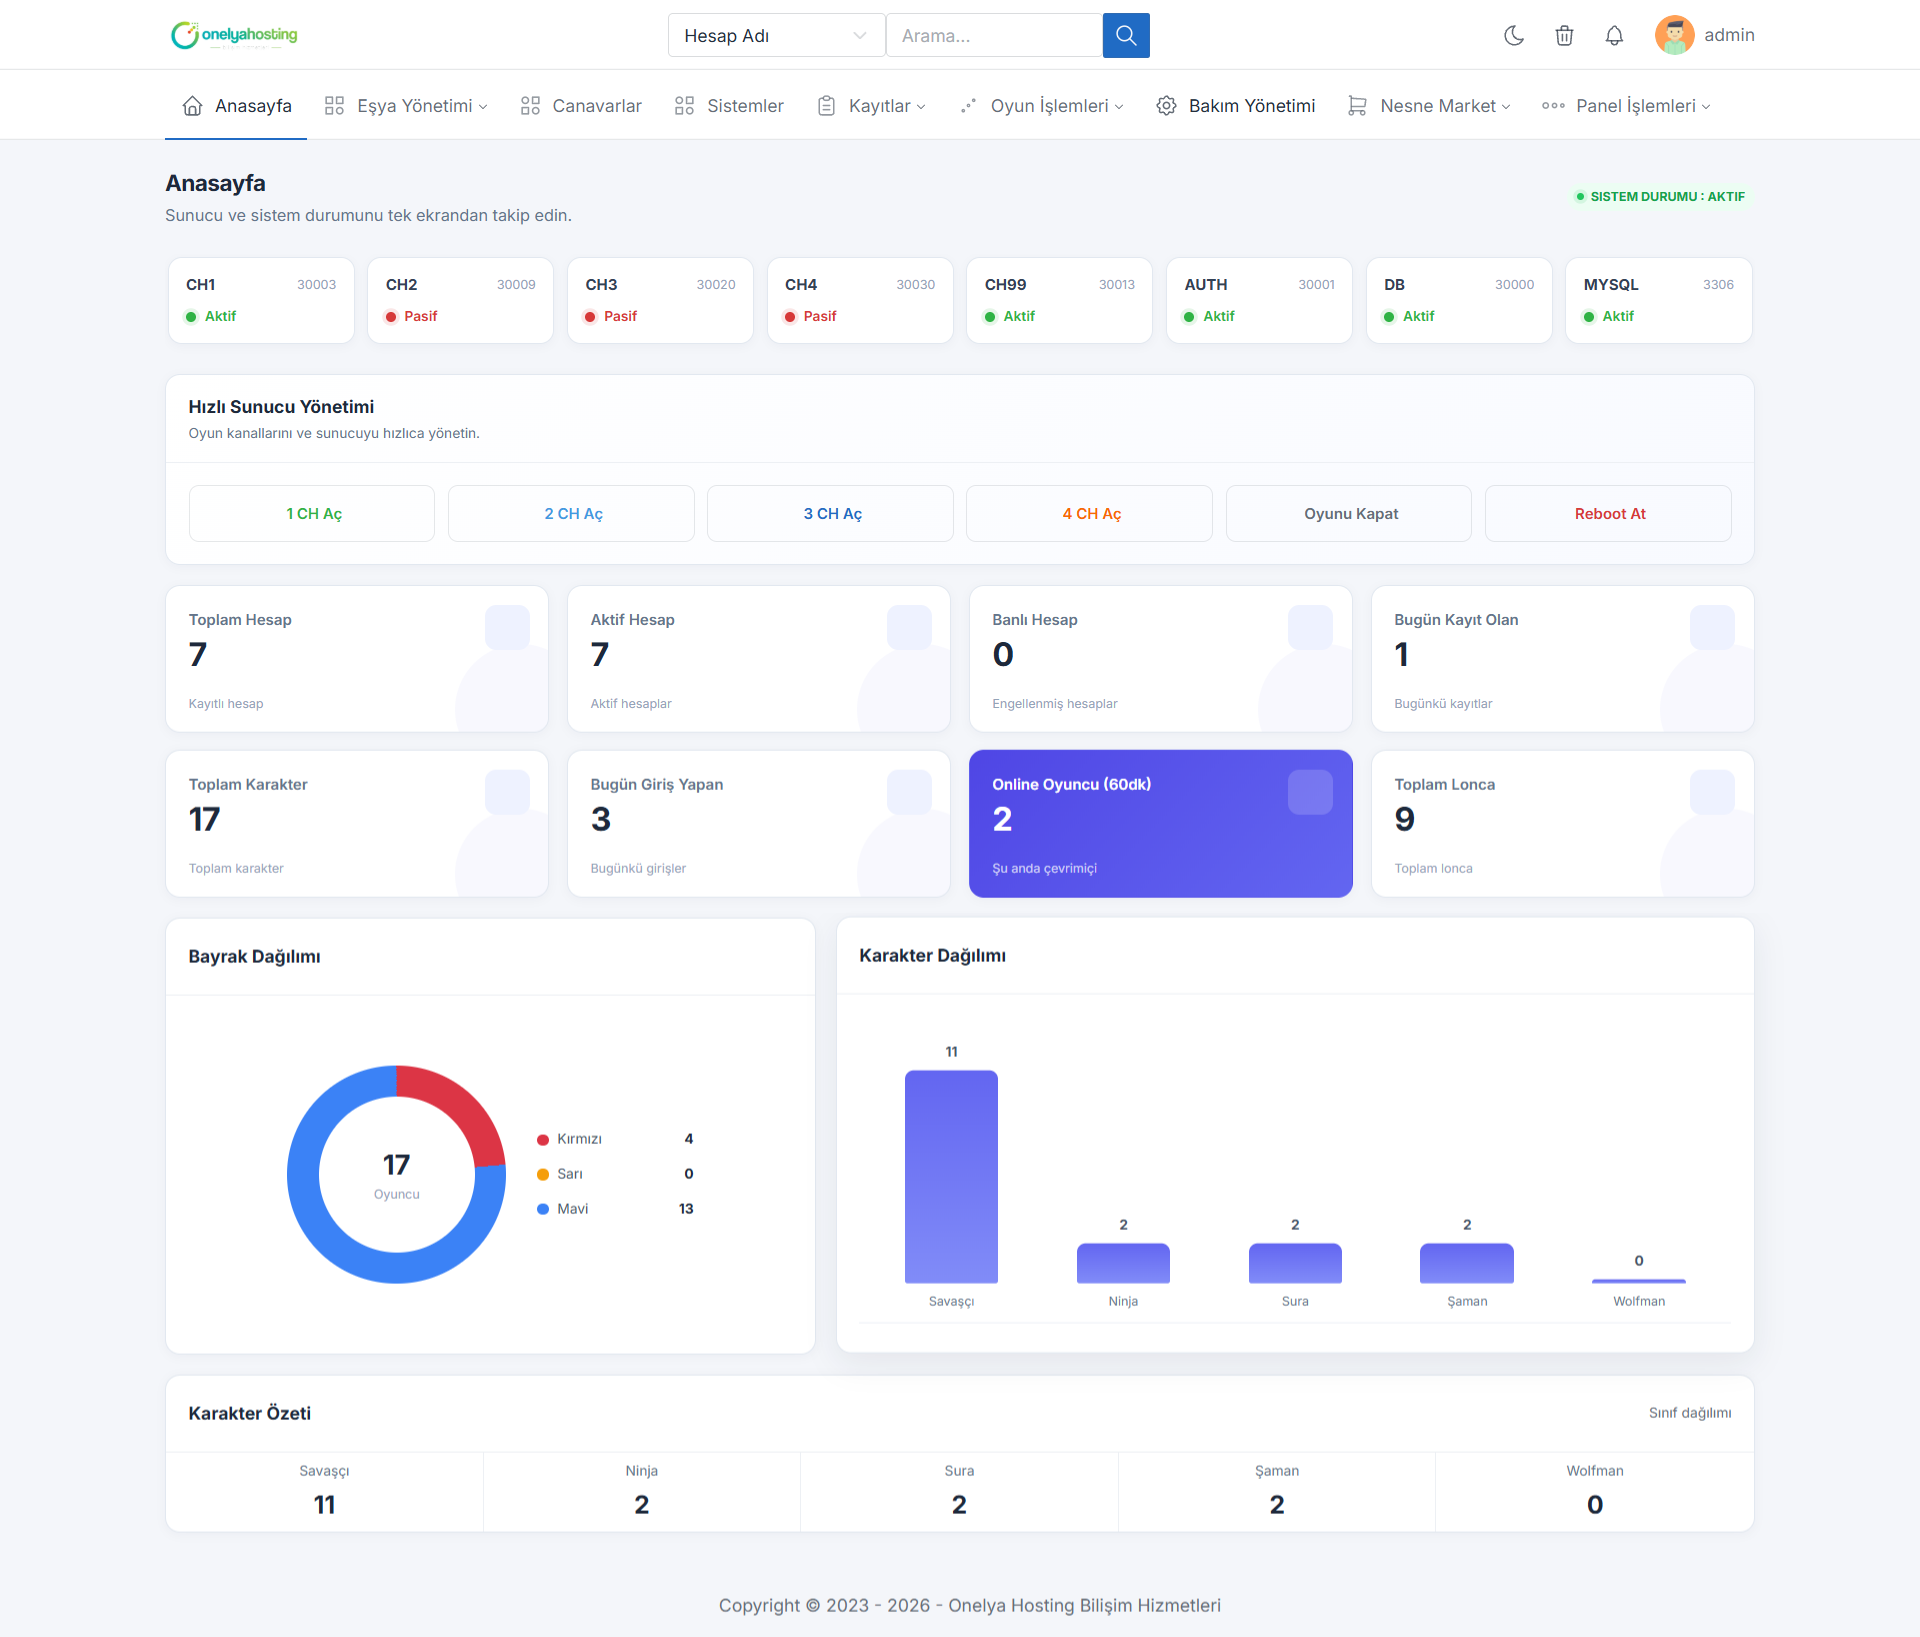1920x1637 pixels.
Task: Click the admin avatar picture
Action: pyautogui.click(x=1674, y=35)
